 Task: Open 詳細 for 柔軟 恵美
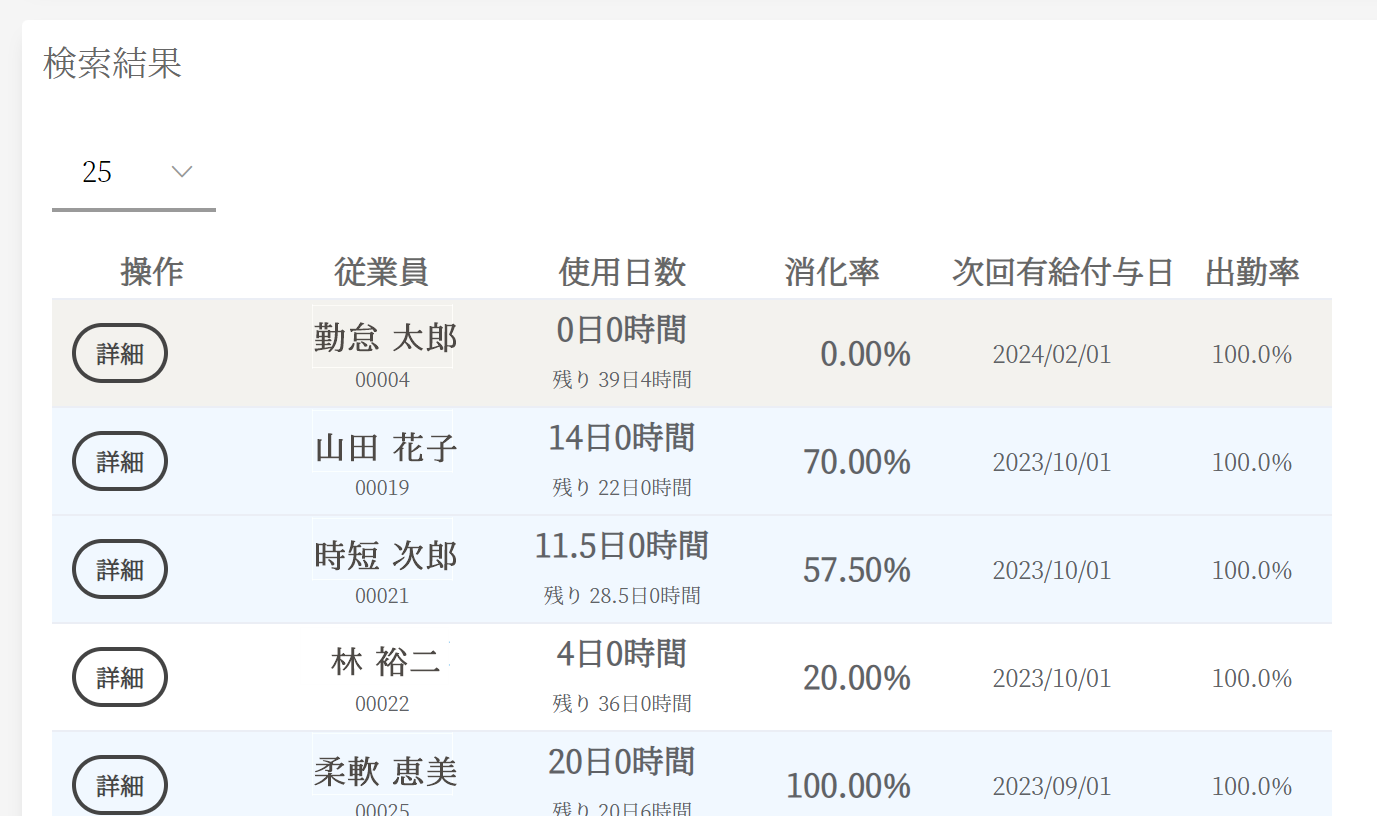[120, 785]
